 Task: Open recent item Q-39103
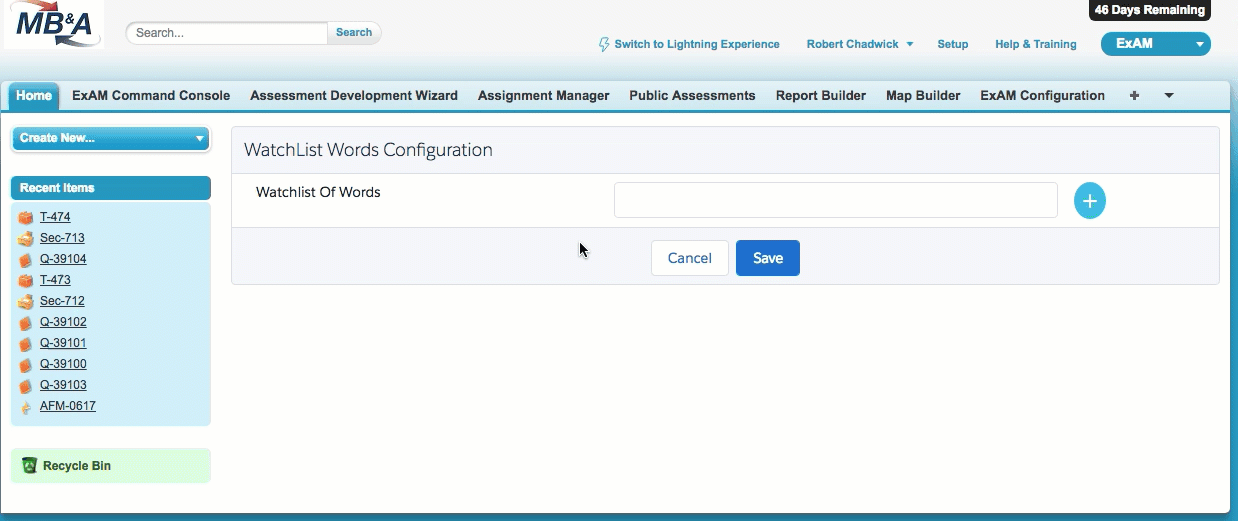pos(63,385)
